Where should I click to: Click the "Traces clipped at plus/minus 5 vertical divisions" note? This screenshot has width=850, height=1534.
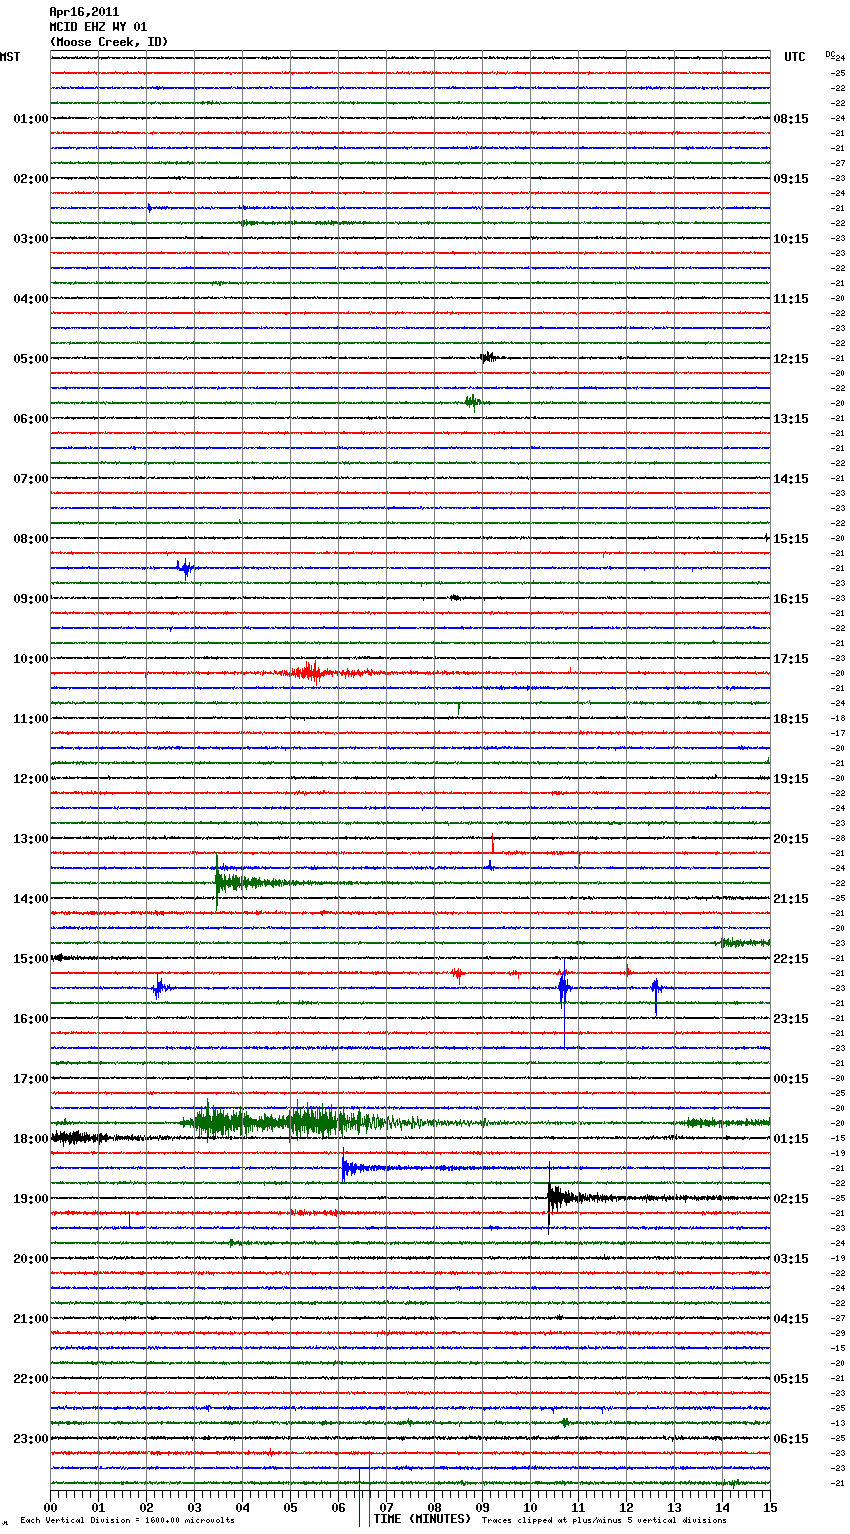click(x=604, y=1520)
